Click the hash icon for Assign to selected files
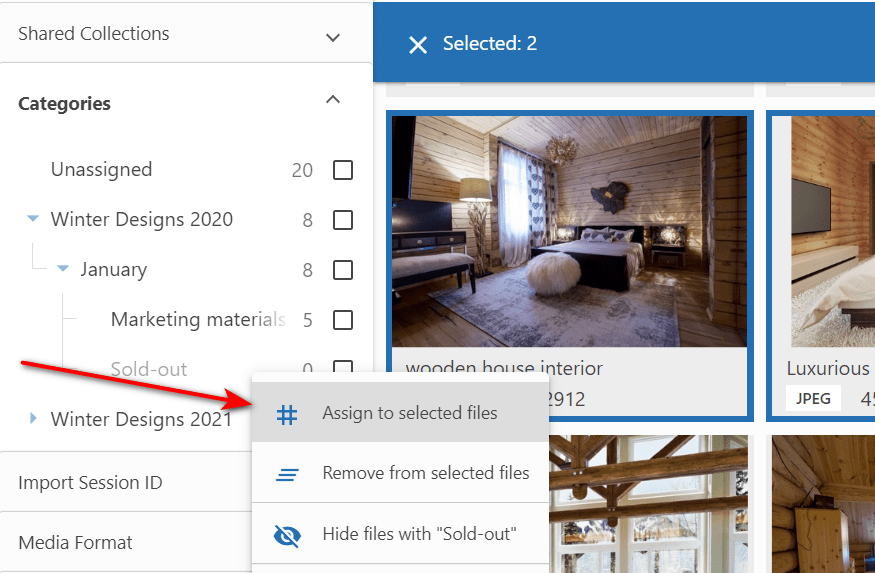Screen dimensions: 875x573 click(x=287, y=414)
